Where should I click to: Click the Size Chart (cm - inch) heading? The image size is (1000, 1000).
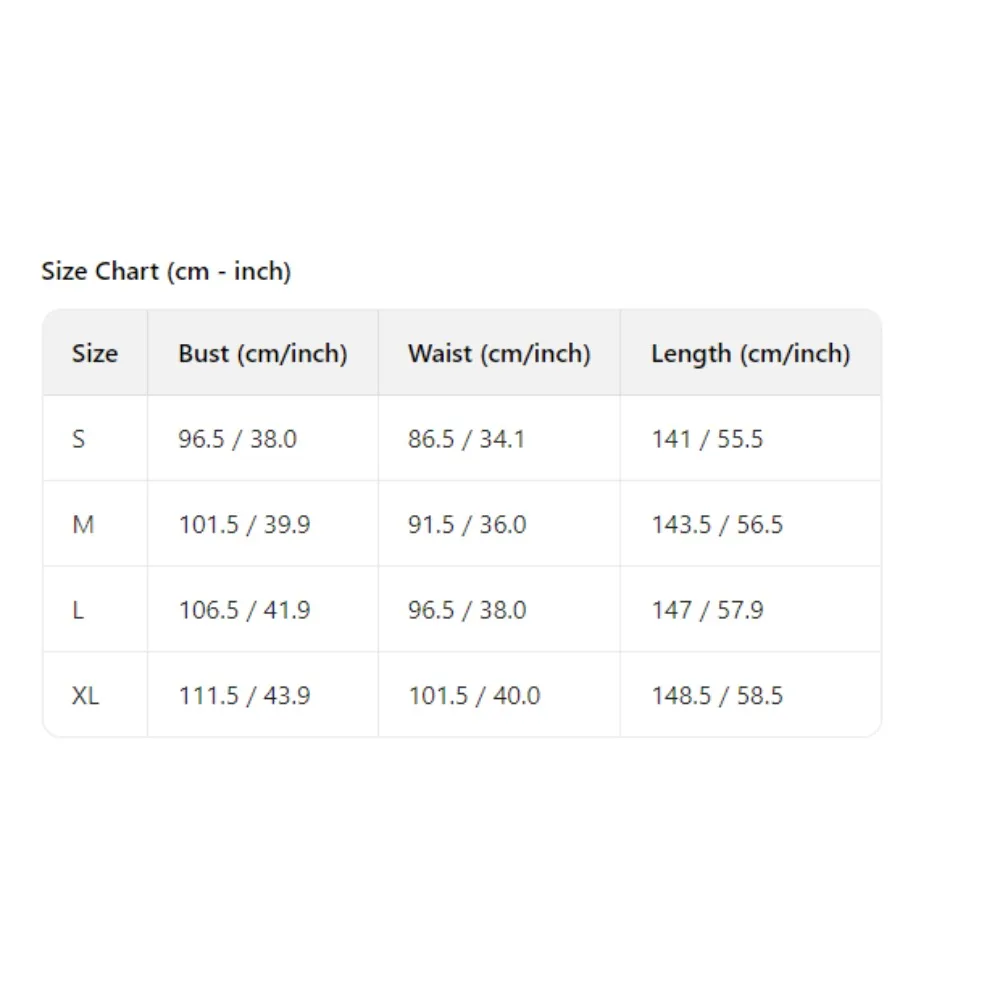point(166,271)
